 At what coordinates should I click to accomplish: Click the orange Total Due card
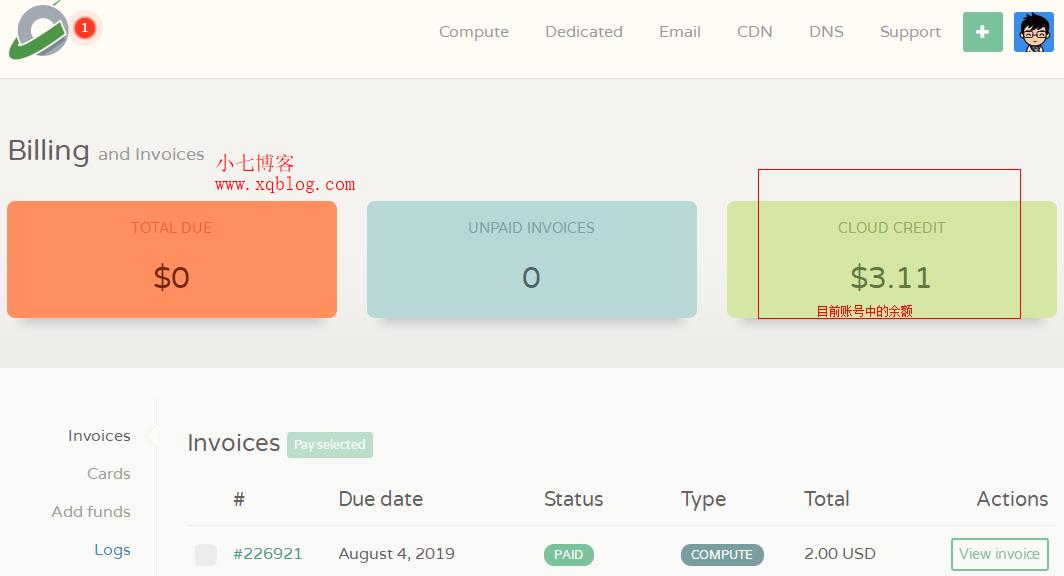[172, 259]
